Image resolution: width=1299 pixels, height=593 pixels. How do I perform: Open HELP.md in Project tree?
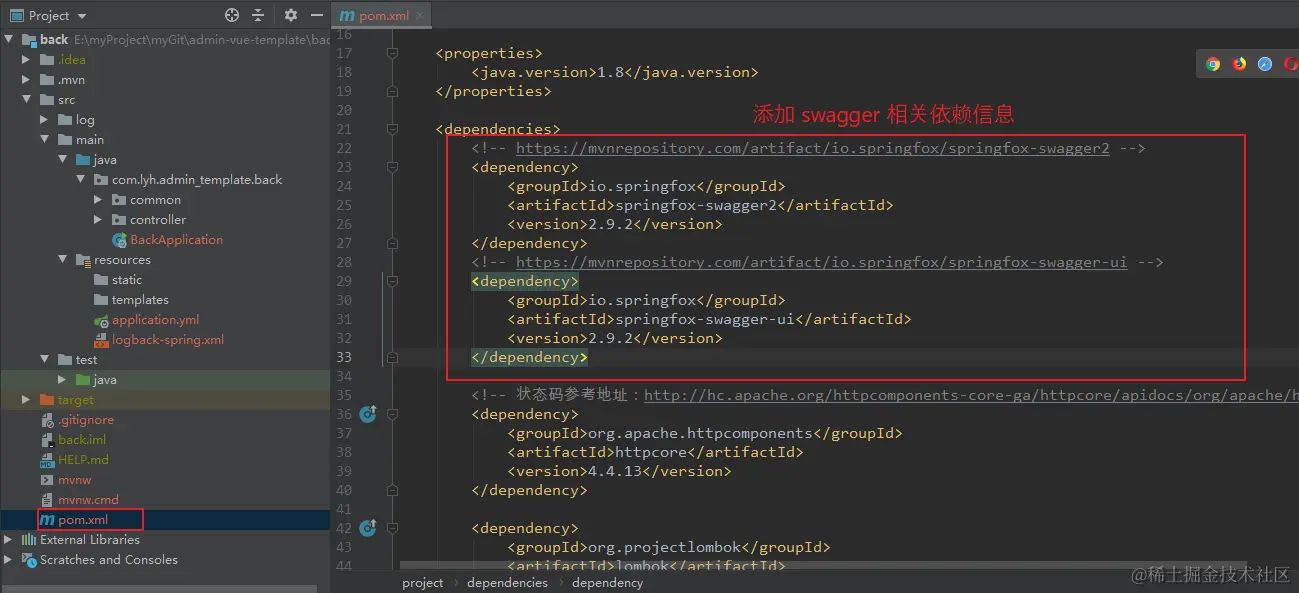click(83, 460)
